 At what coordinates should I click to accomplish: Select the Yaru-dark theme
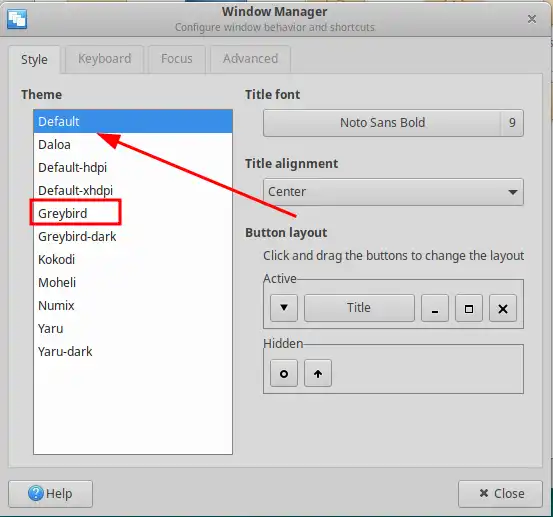133,352
